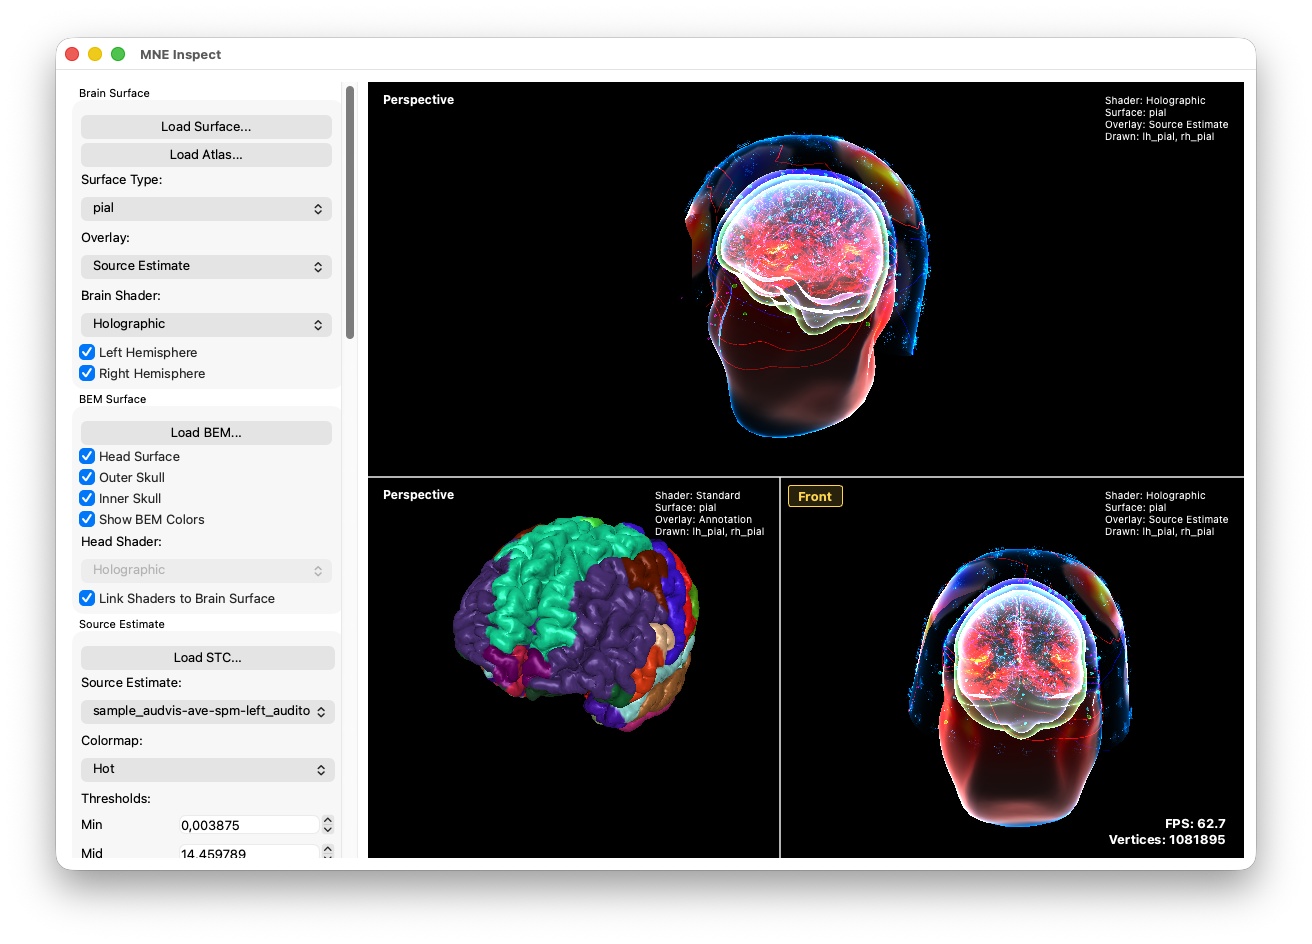Screen dimensions: 1312x944
Task: Click inside the Min threshold value field
Action: pos(250,824)
